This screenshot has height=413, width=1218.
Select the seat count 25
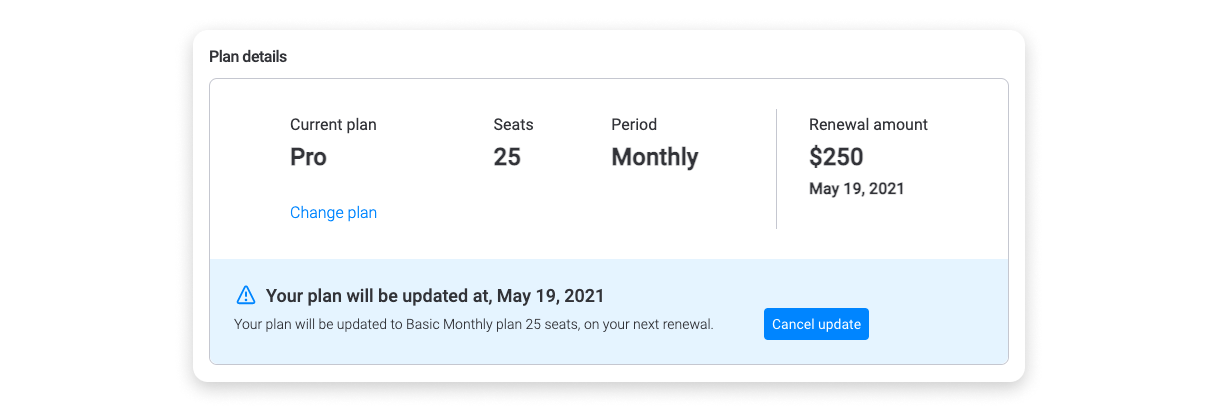point(507,157)
